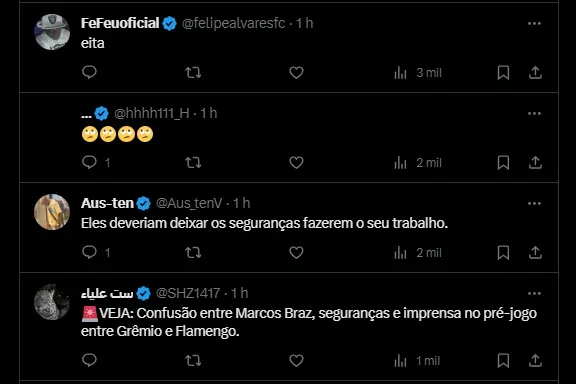This screenshot has height=384, width=576.
Task: Share the @SHZ1417 tweet about Marcos Braz
Action: [535, 360]
